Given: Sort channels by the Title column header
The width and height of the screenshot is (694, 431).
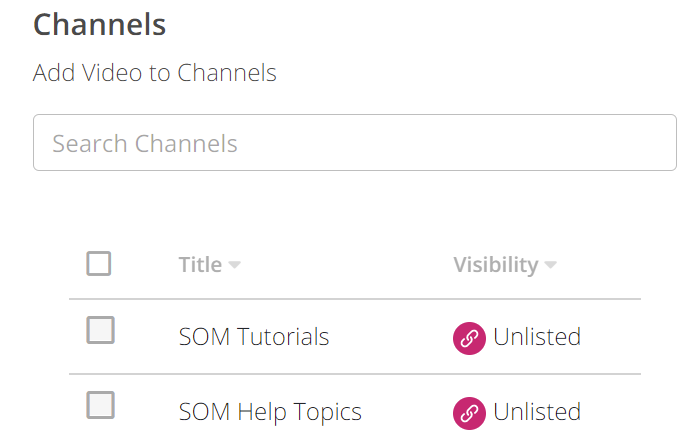Looking at the screenshot, I should pyautogui.click(x=200, y=265).
